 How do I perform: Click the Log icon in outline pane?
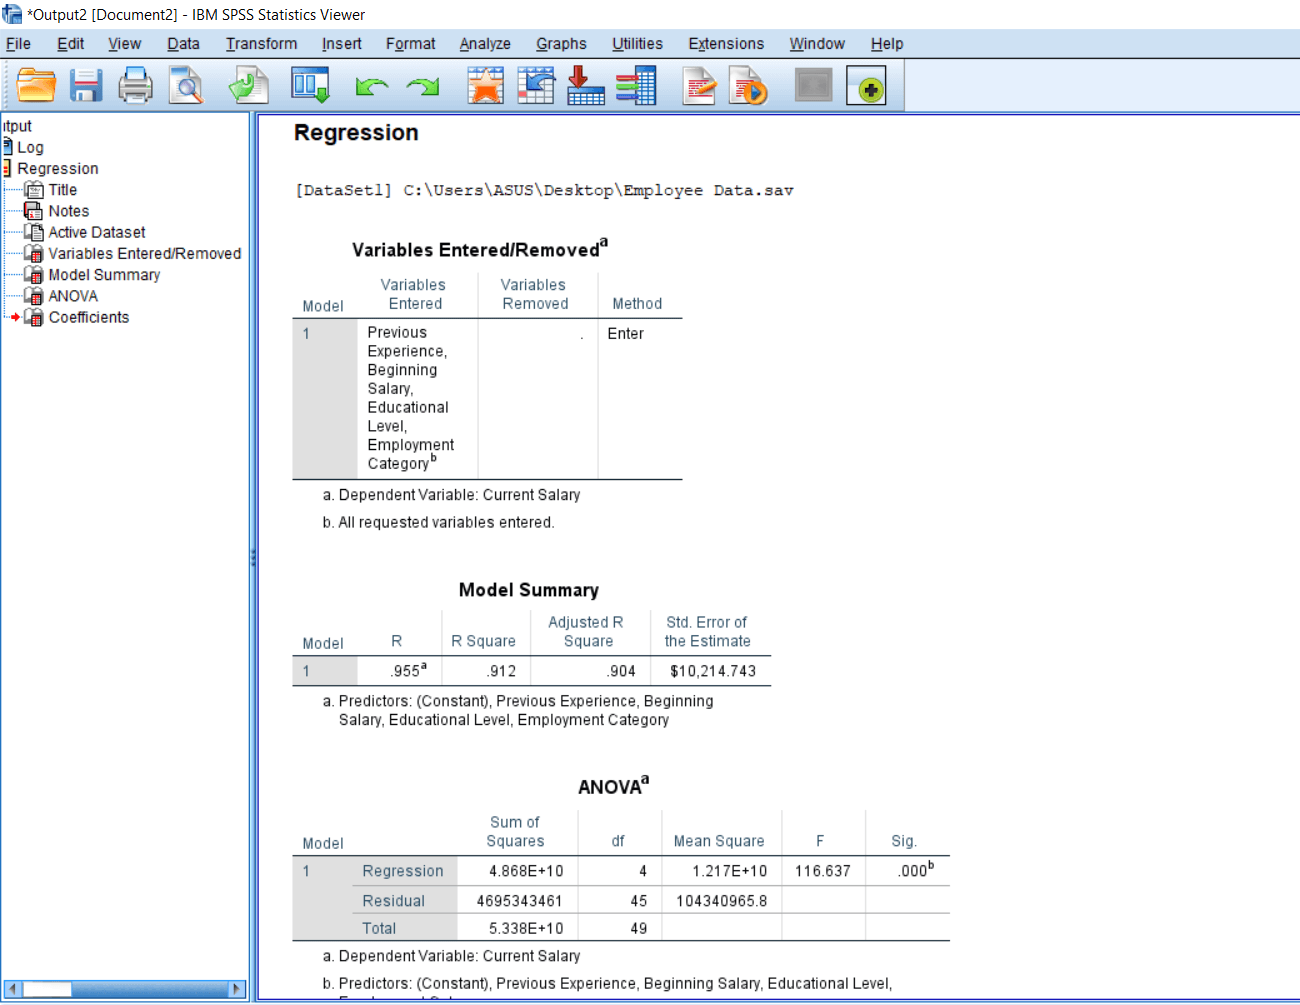point(7,147)
